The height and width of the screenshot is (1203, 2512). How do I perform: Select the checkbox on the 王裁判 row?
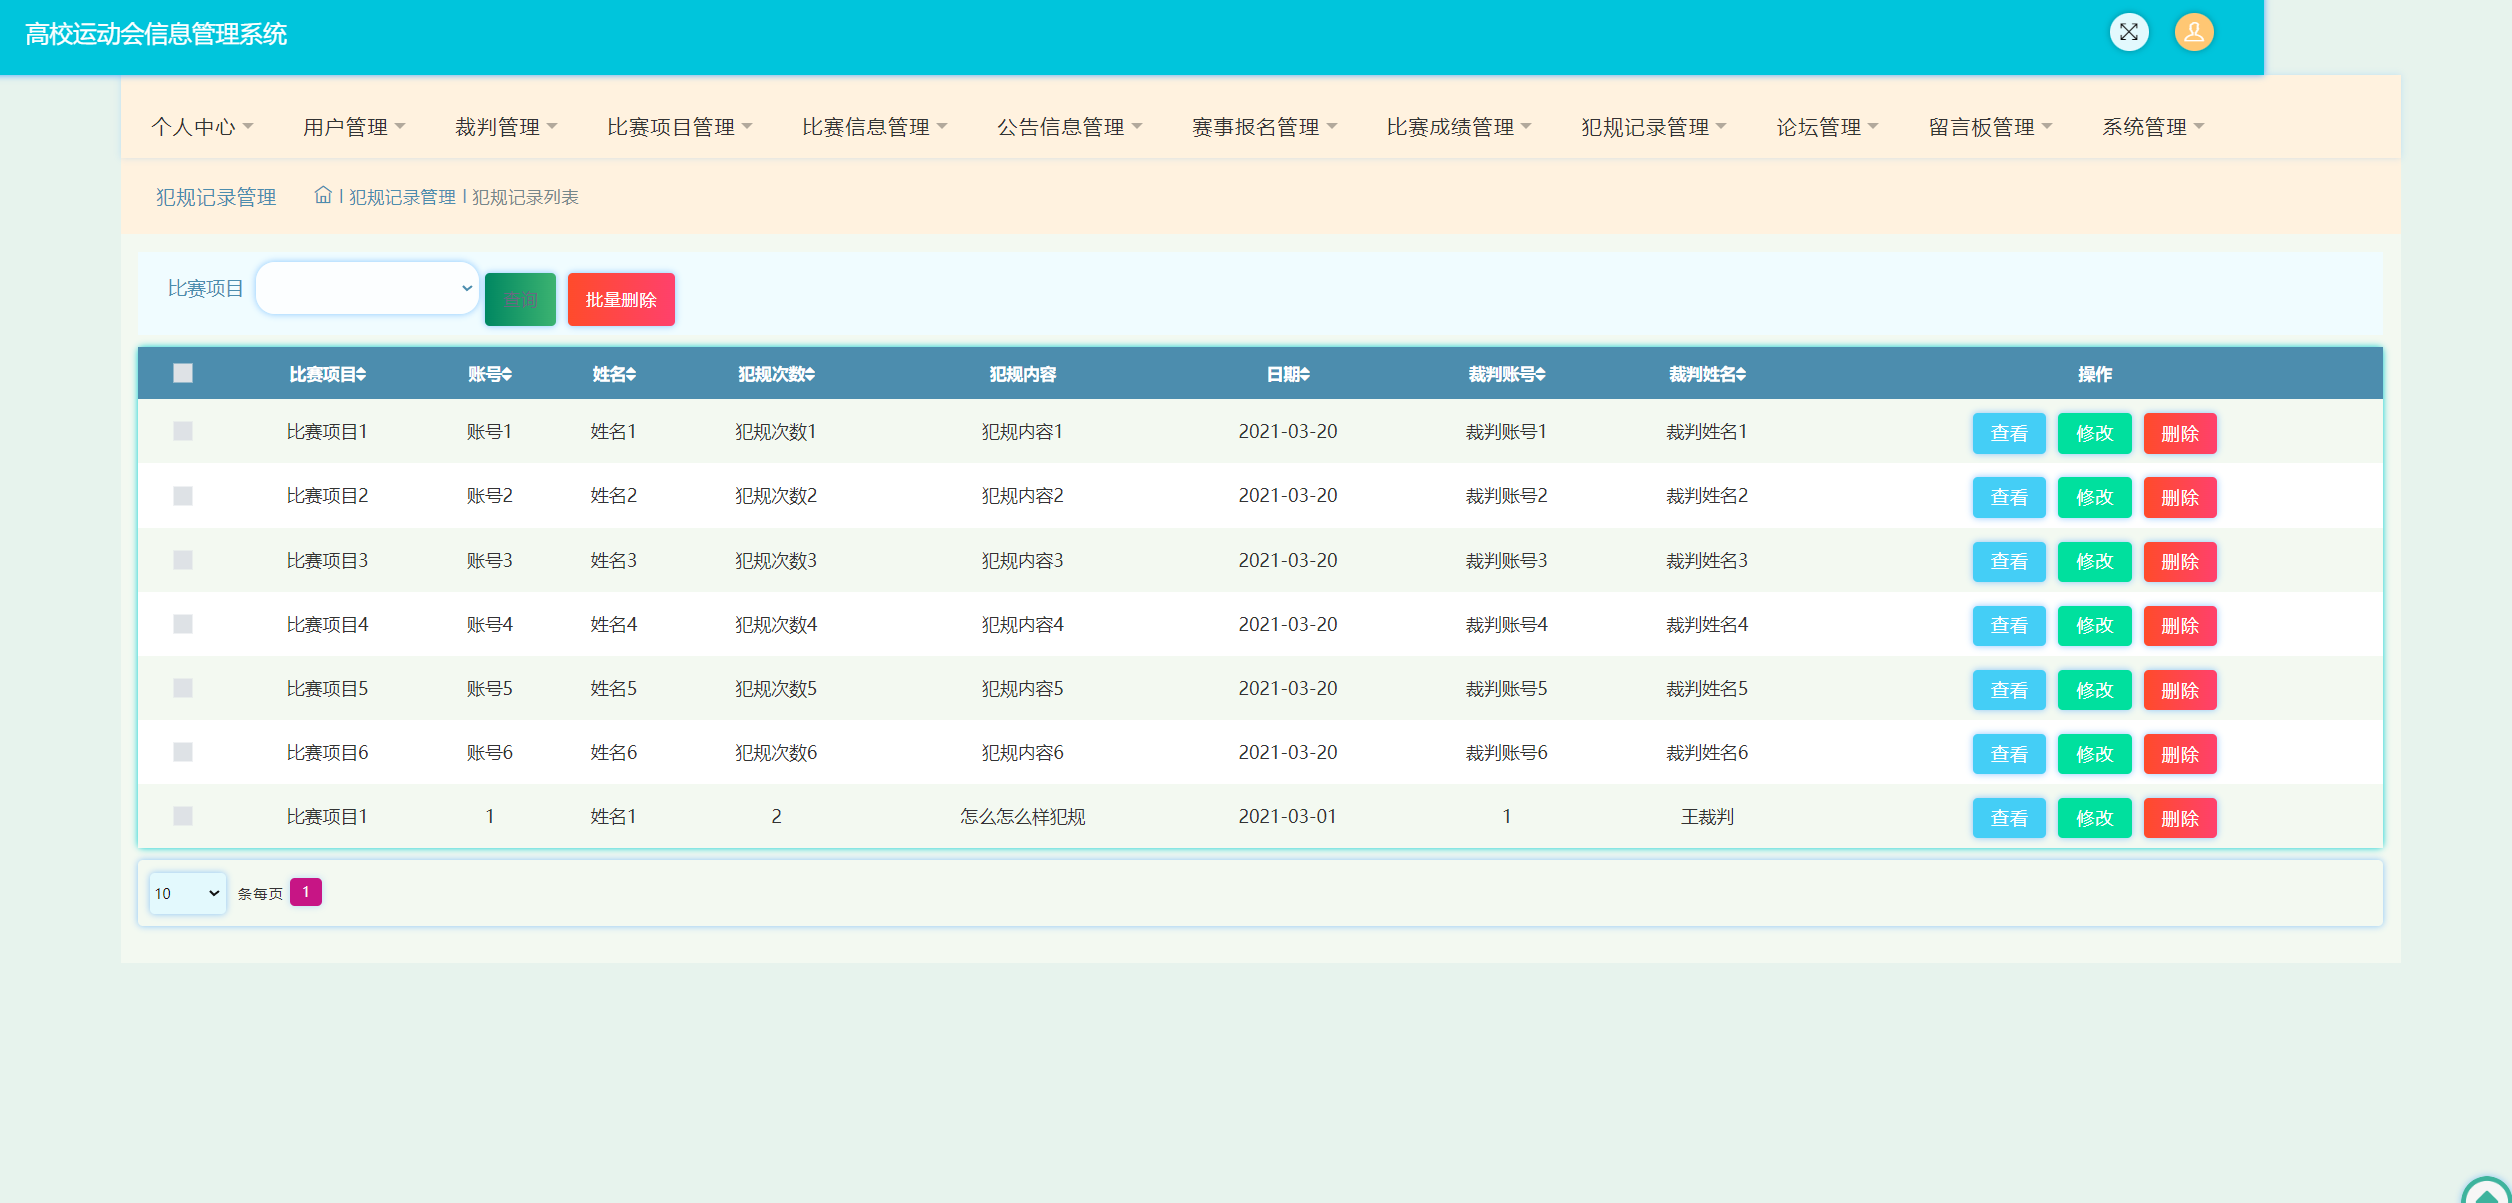pos(182,816)
